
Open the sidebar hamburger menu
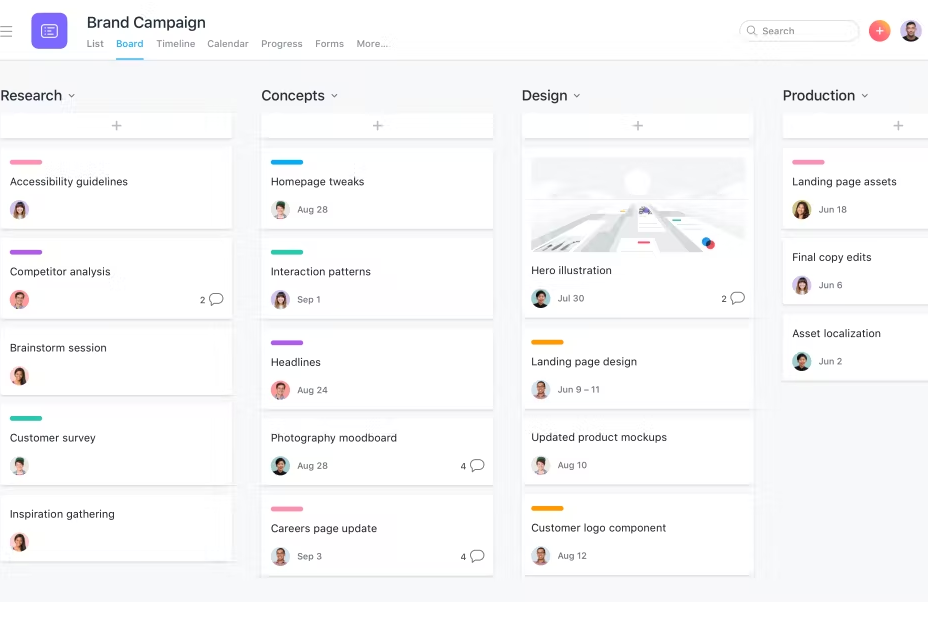(7, 31)
